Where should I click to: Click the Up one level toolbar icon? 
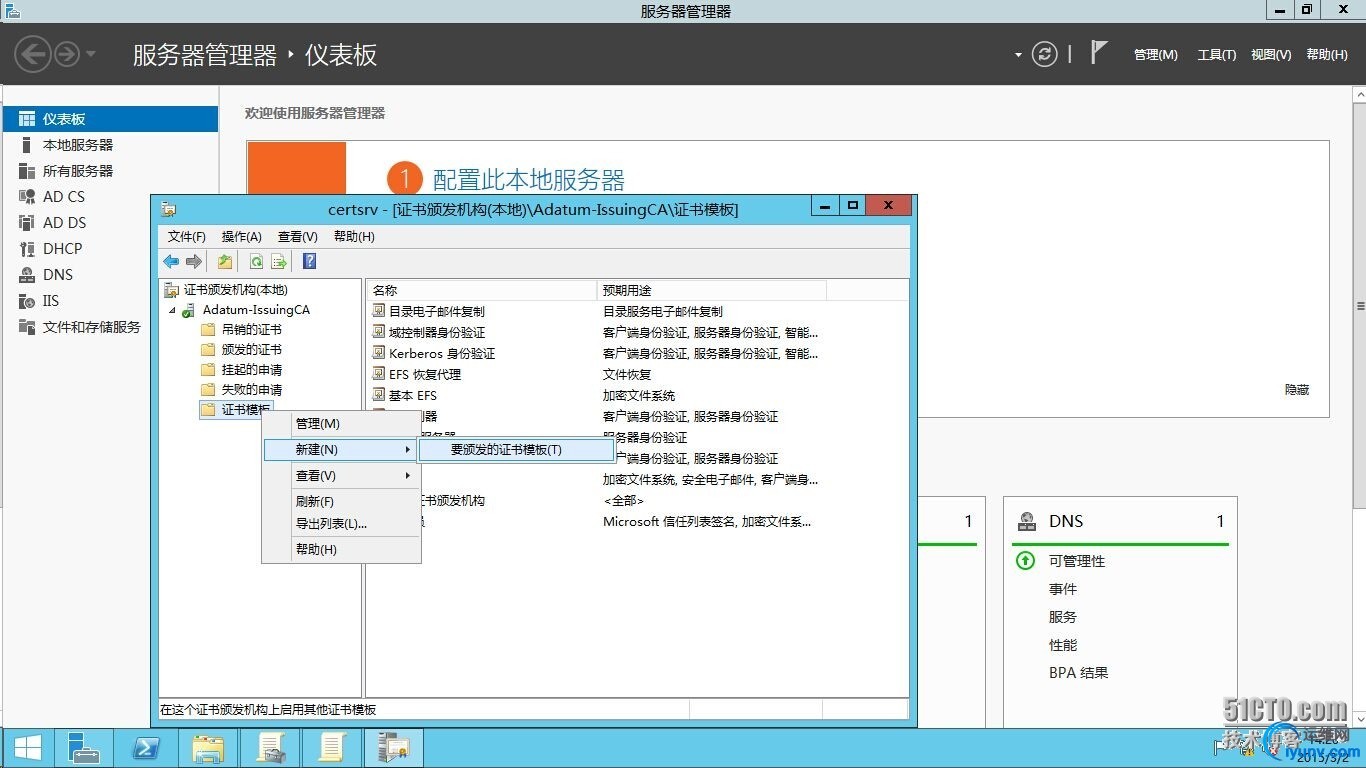pos(225,261)
